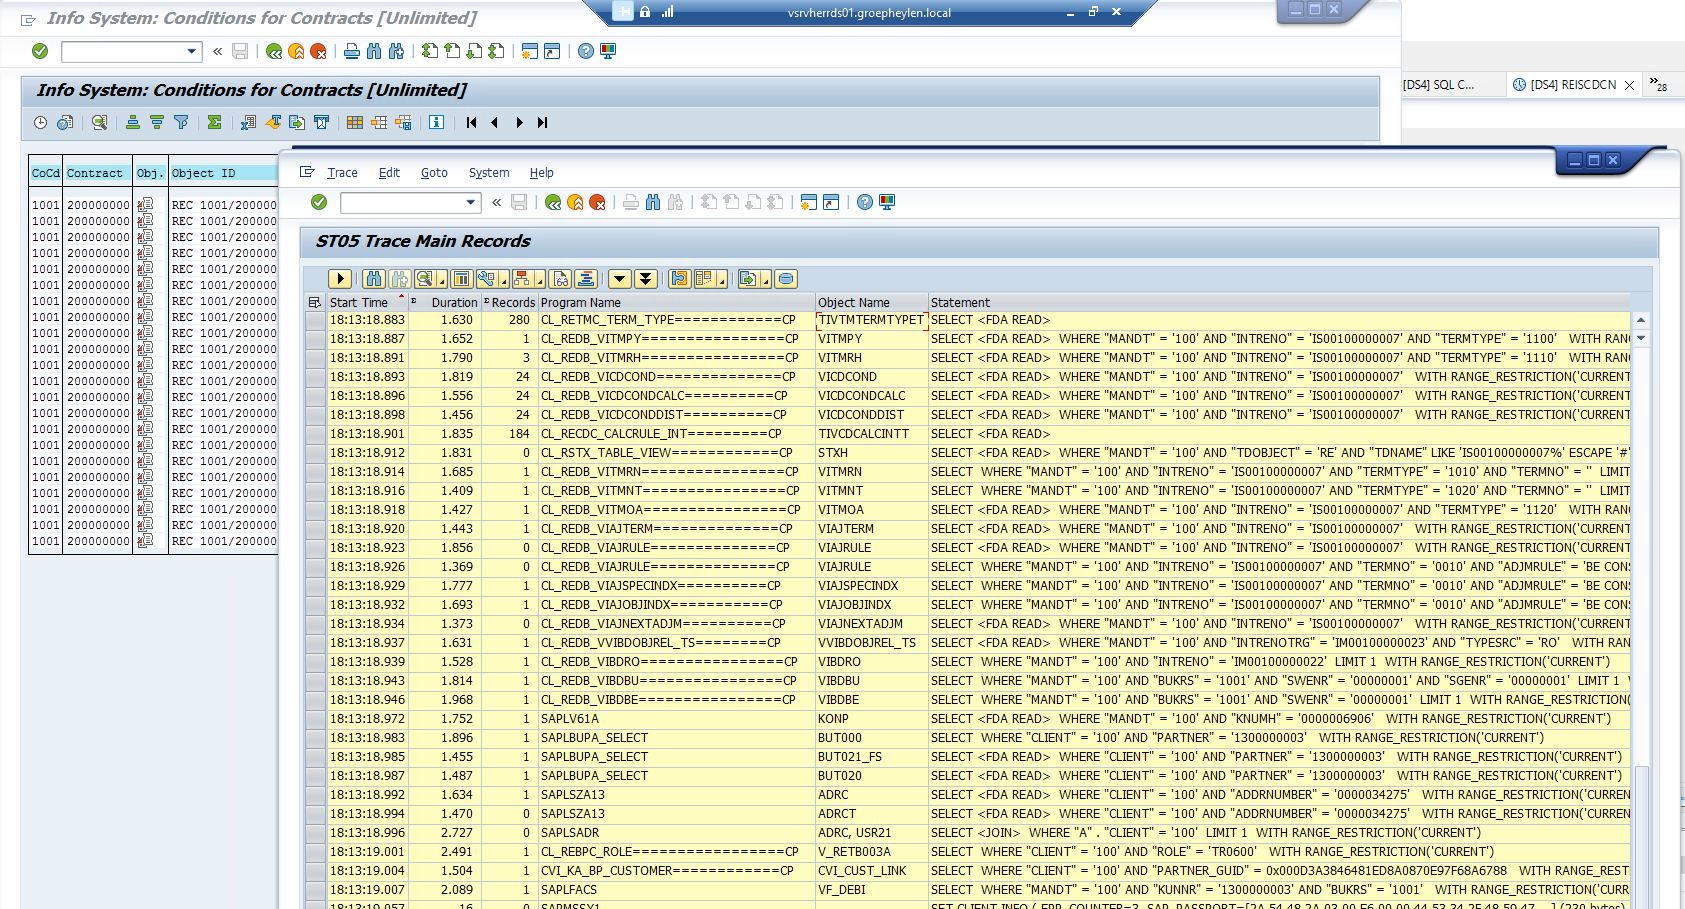This screenshot has height=909, width=1685.
Task: Open the command field dropdown in ST05 window
Action: [x=471, y=203]
